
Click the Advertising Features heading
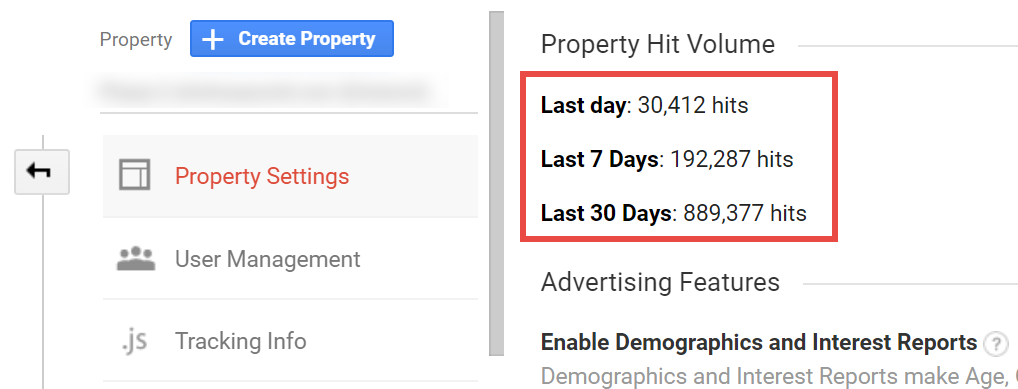click(660, 282)
